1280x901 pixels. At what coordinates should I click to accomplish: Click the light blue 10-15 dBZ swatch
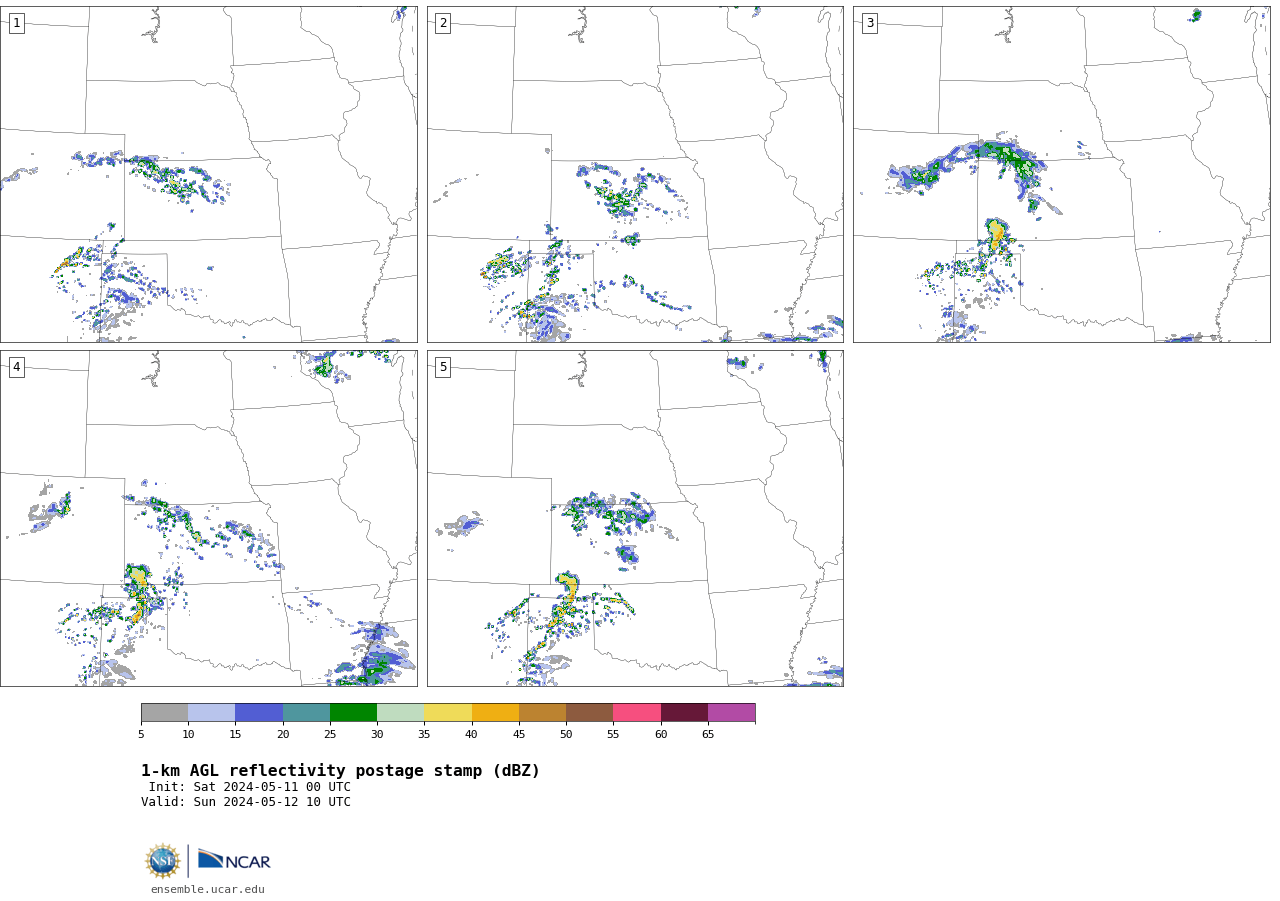pos(211,713)
